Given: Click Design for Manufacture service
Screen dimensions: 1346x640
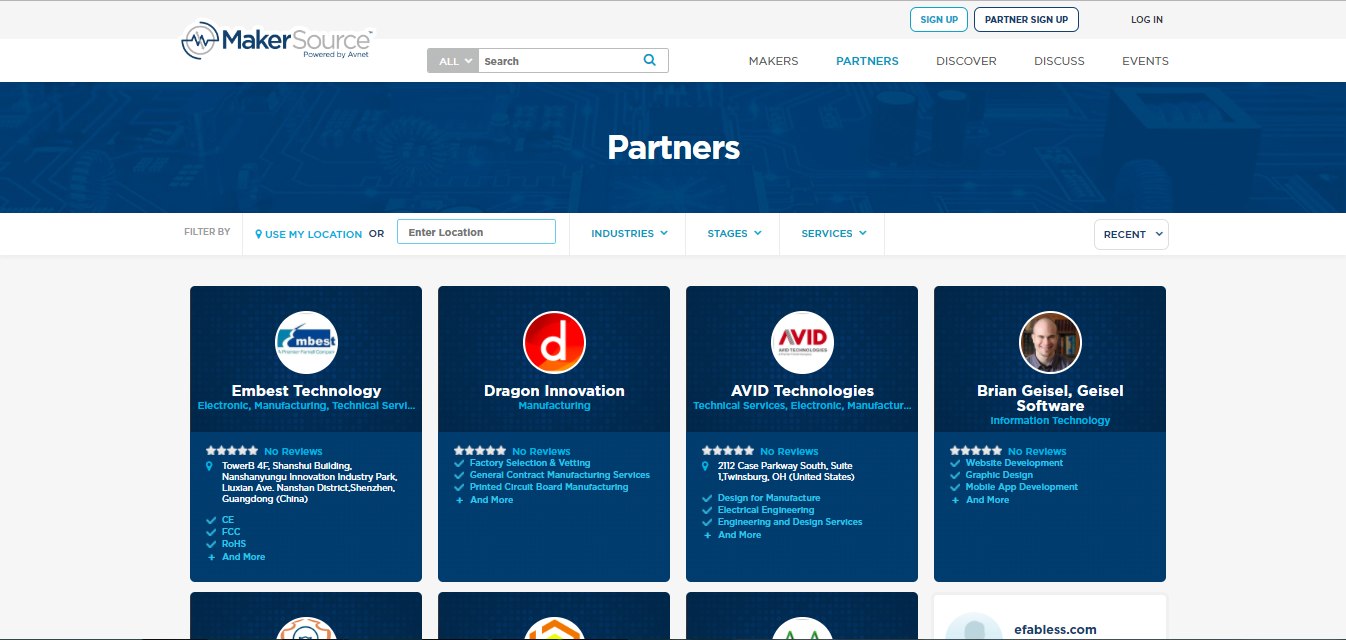Looking at the screenshot, I should 769,498.
